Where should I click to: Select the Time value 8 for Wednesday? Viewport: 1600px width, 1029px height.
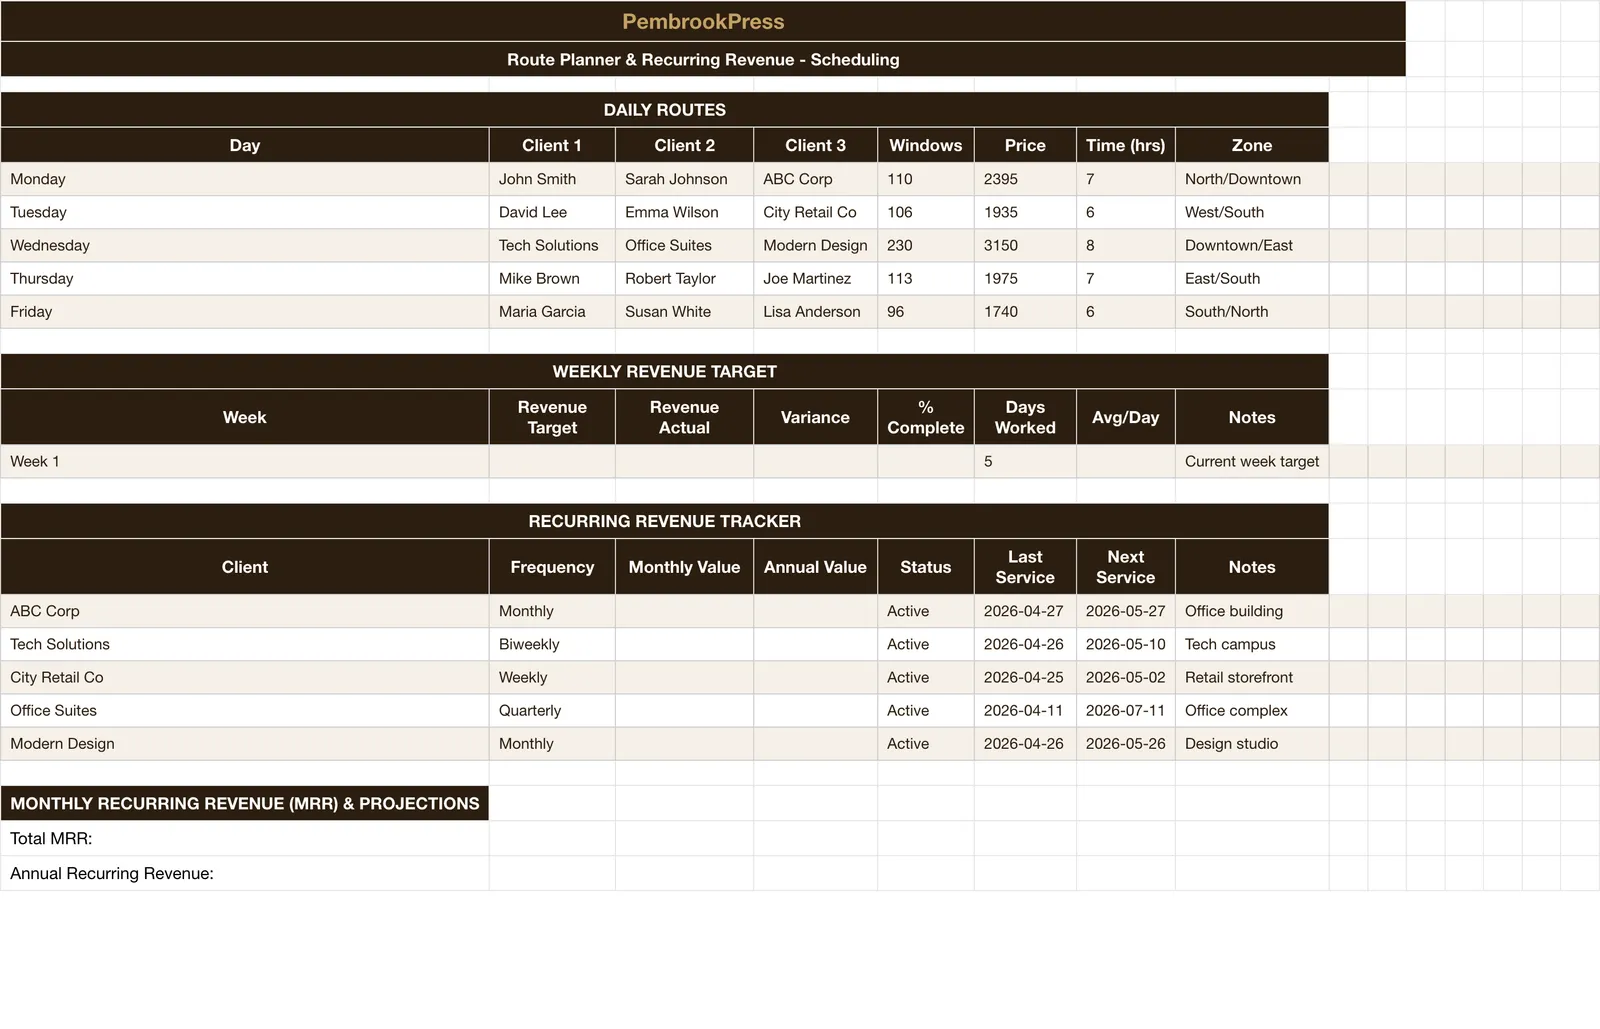[x=1126, y=245]
